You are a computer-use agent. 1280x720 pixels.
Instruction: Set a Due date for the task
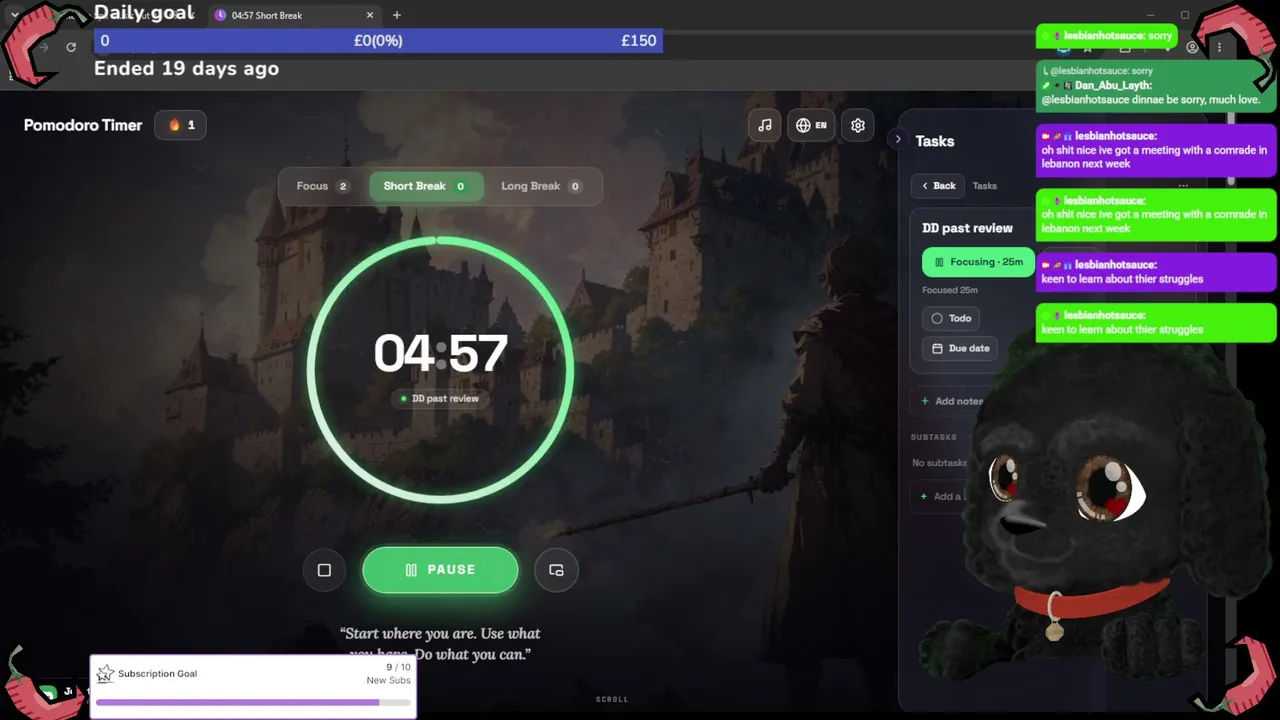[x=960, y=348]
